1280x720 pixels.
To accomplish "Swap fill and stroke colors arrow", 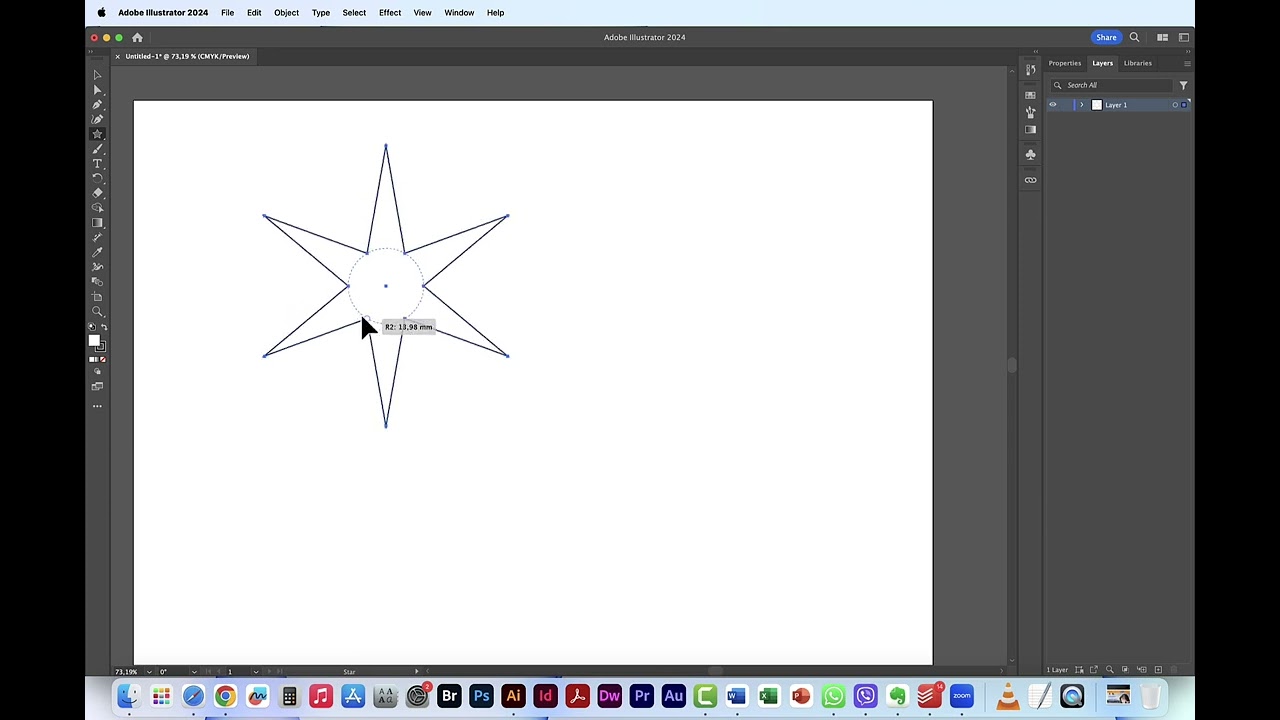I will pos(104,328).
